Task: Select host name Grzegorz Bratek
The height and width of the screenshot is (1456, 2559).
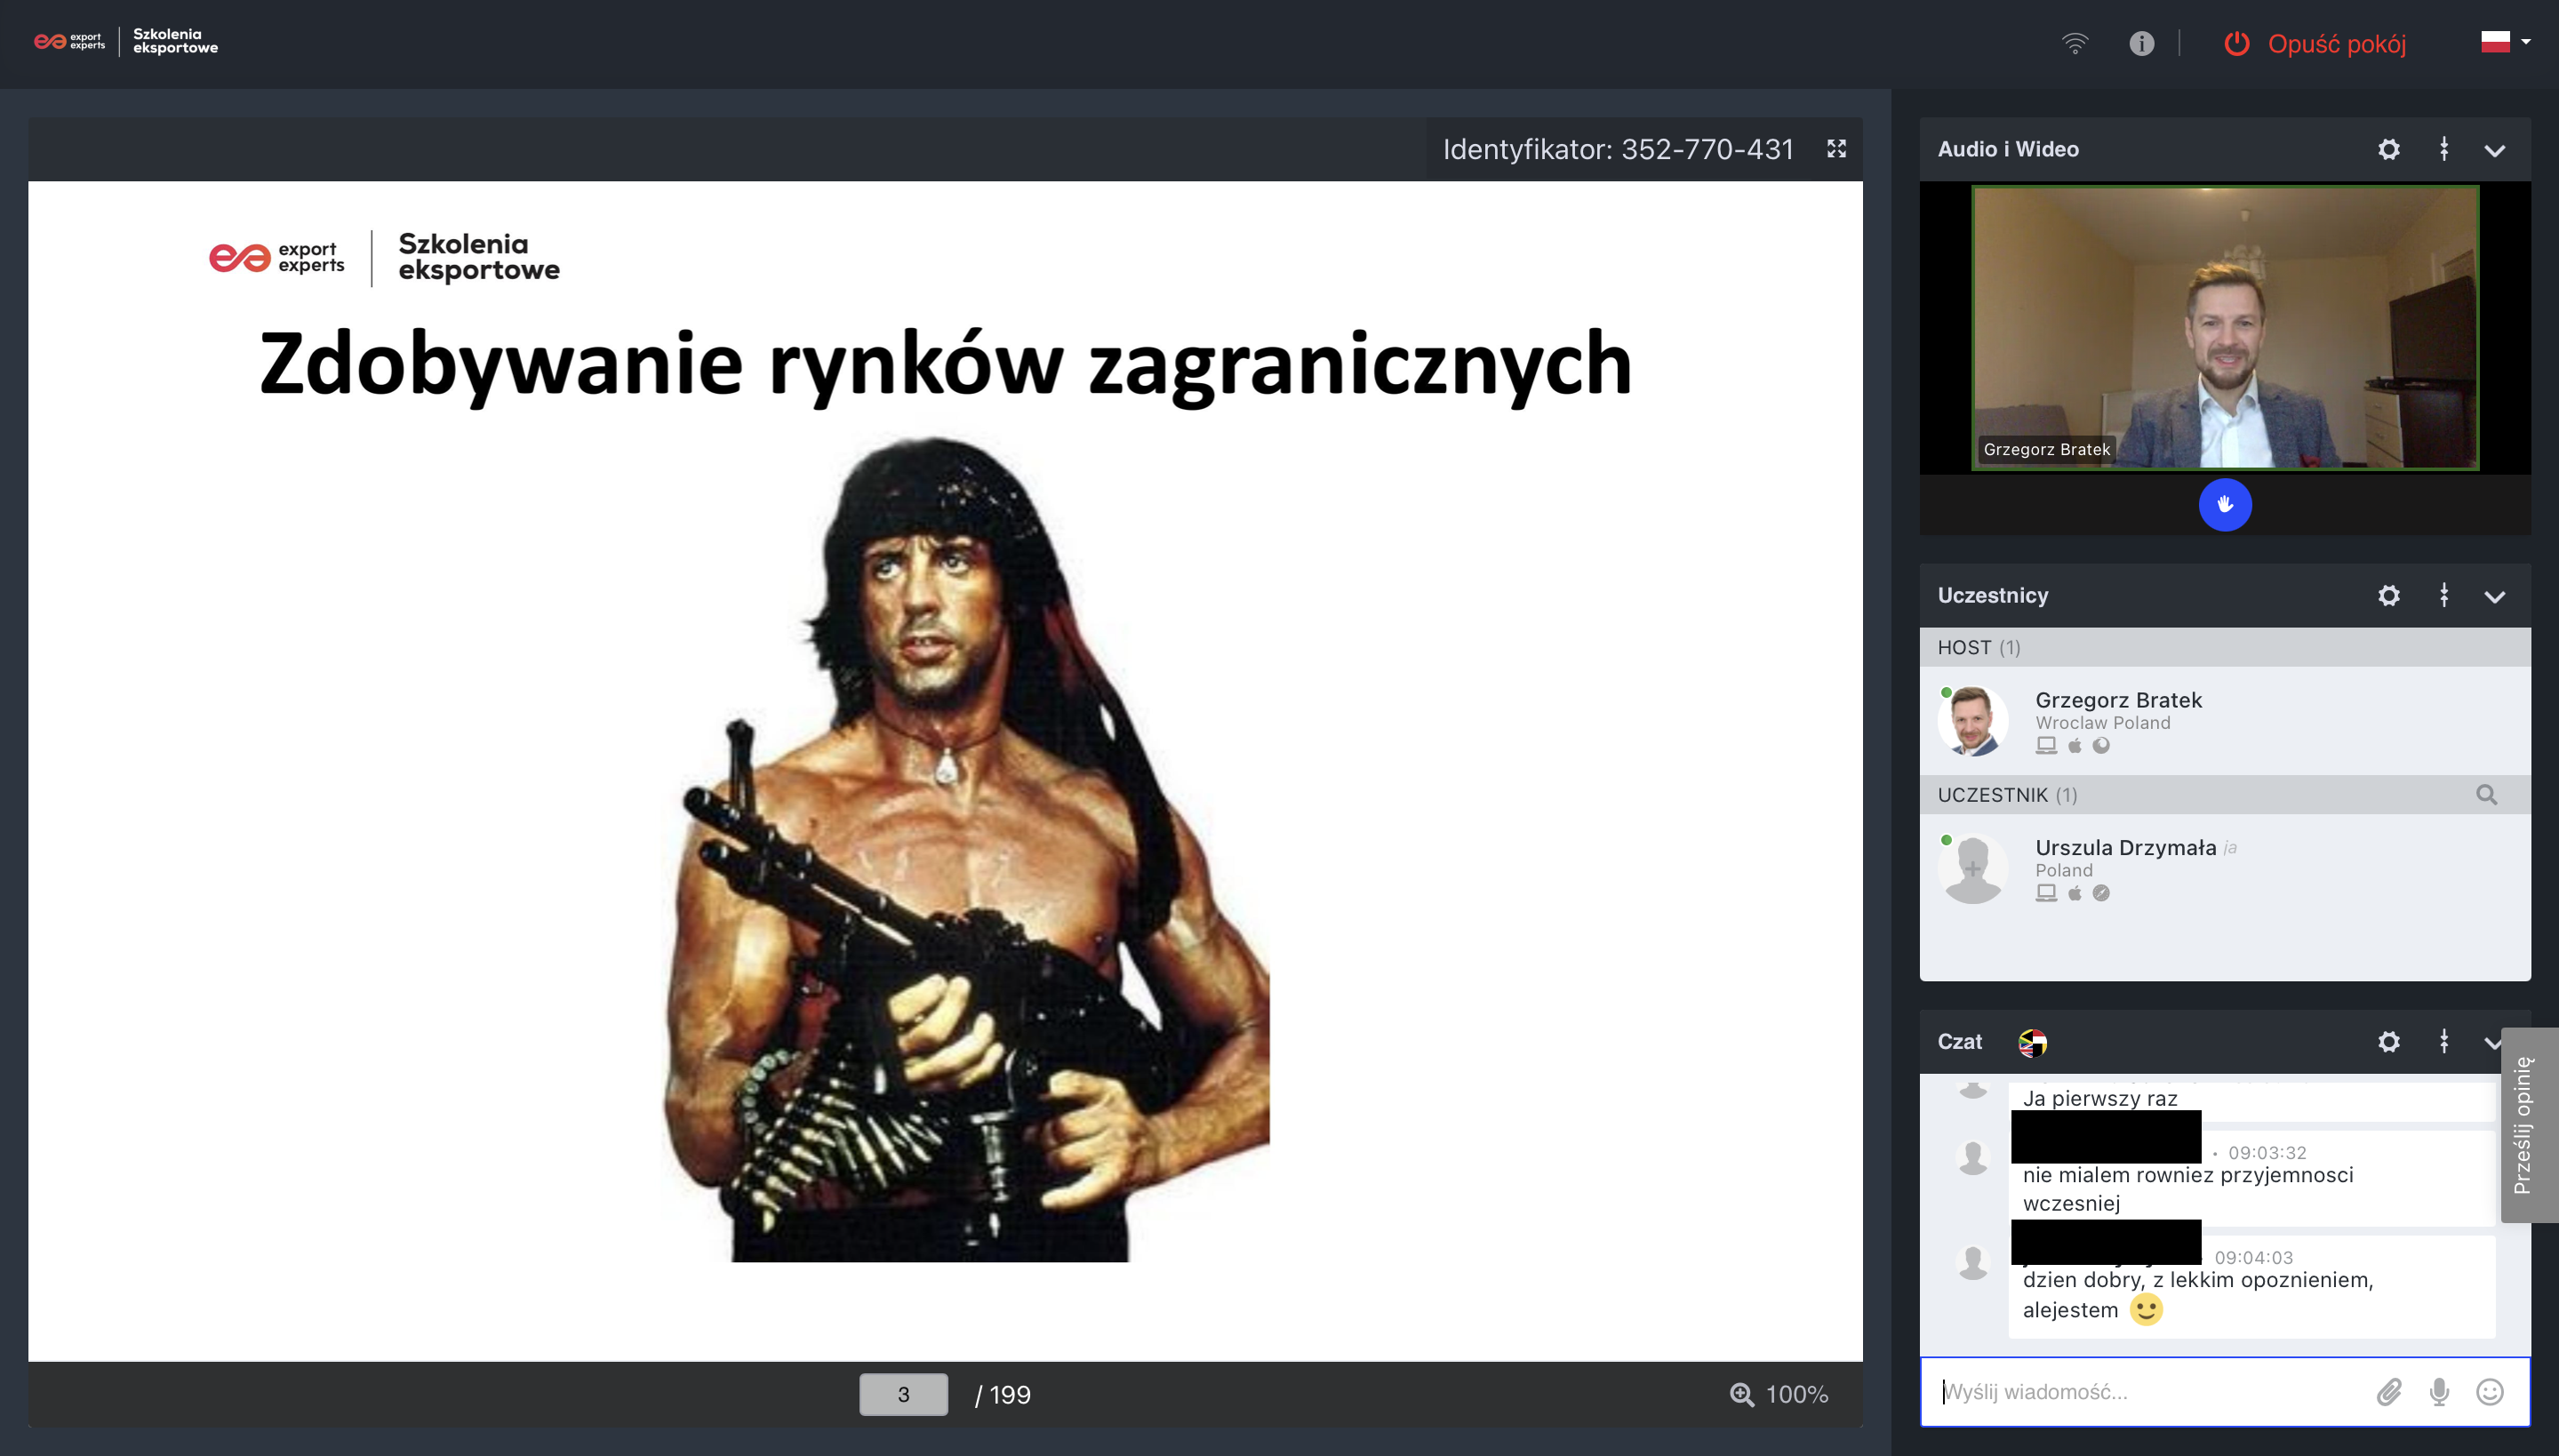Action: pos(2118,700)
